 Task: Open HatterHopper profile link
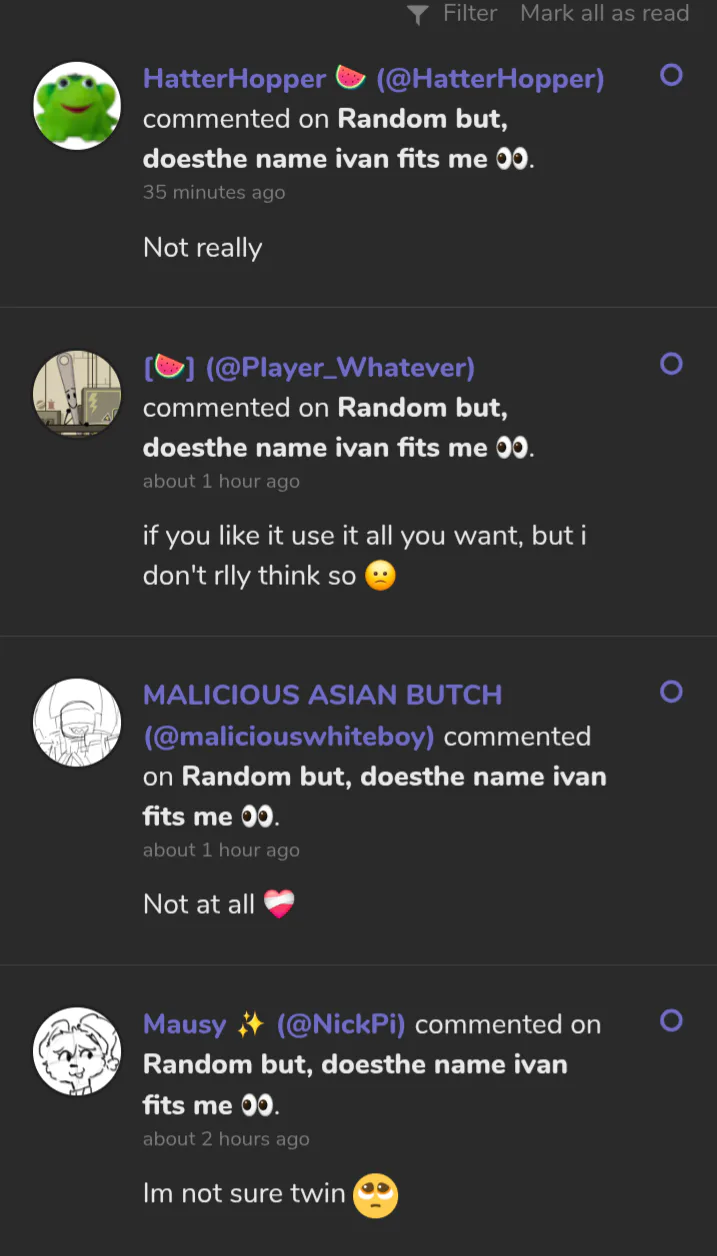(373, 79)
